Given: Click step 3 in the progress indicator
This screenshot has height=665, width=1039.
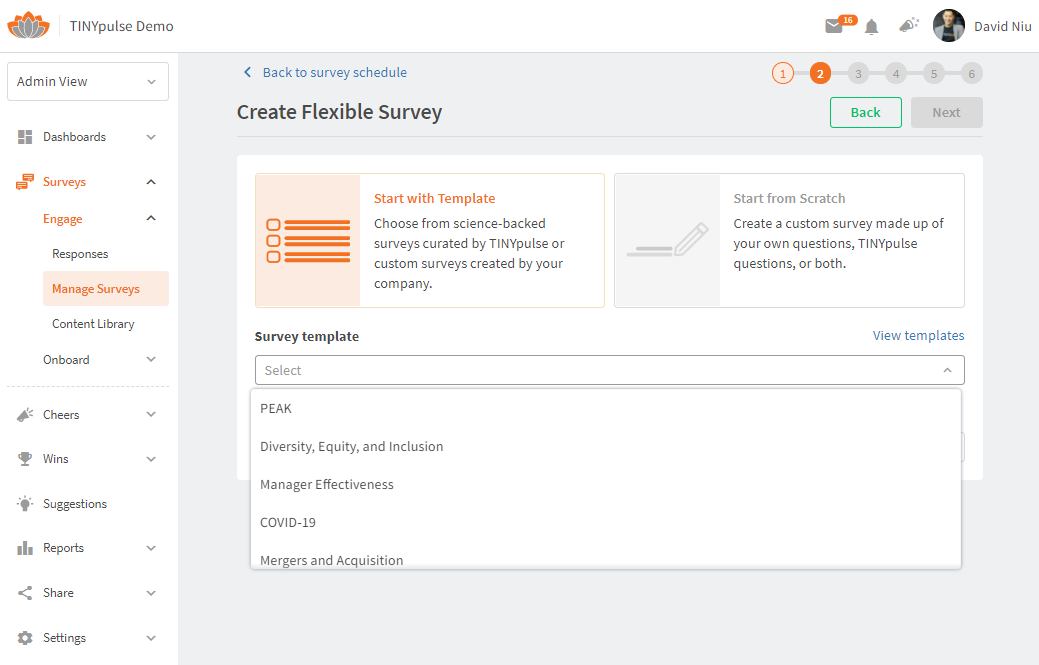Looking at the screenshot, I should pos(858,73).
